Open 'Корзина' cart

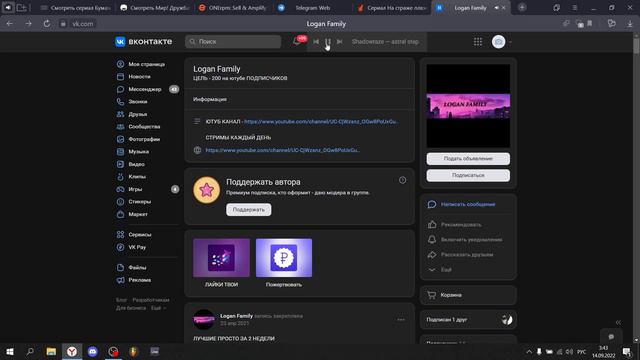click(x=468, y=295)
